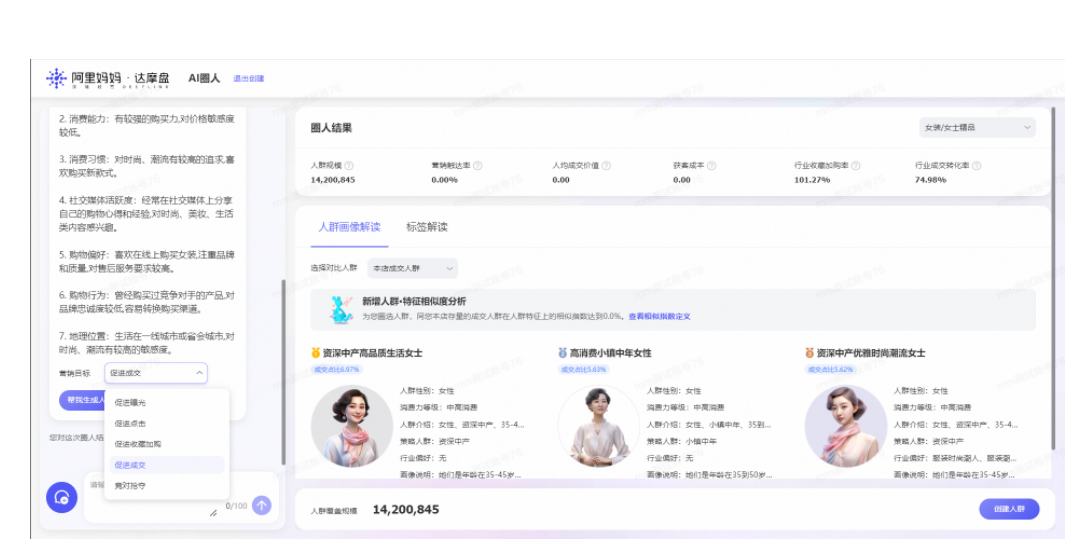Click avatar of 资深中产优雅时尚潮流女士
This screenshot has height=551, width=1090.
click(845, 426)
